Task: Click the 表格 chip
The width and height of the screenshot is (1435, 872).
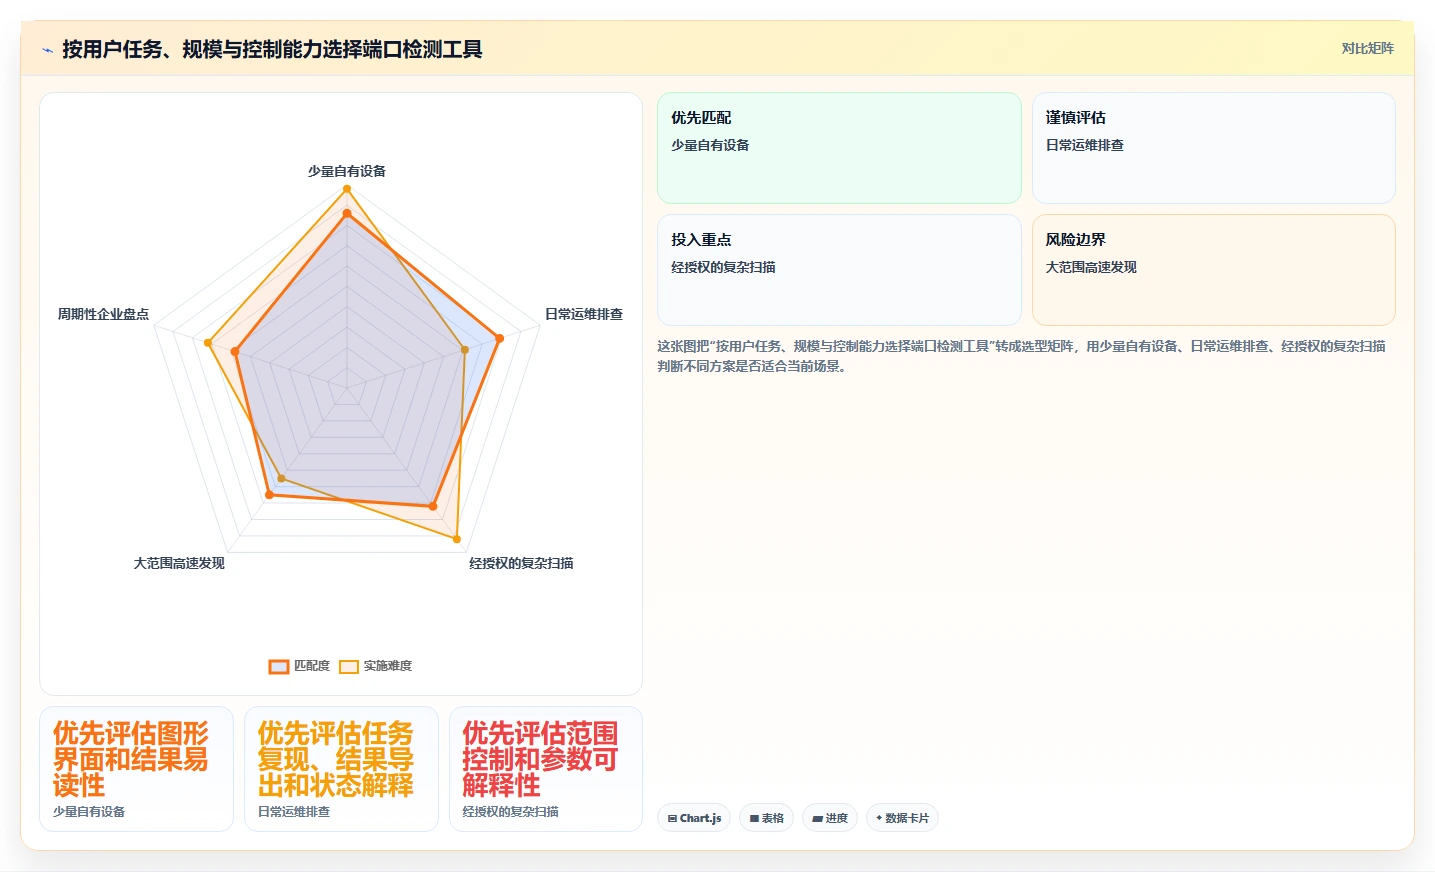Action: 767,818
